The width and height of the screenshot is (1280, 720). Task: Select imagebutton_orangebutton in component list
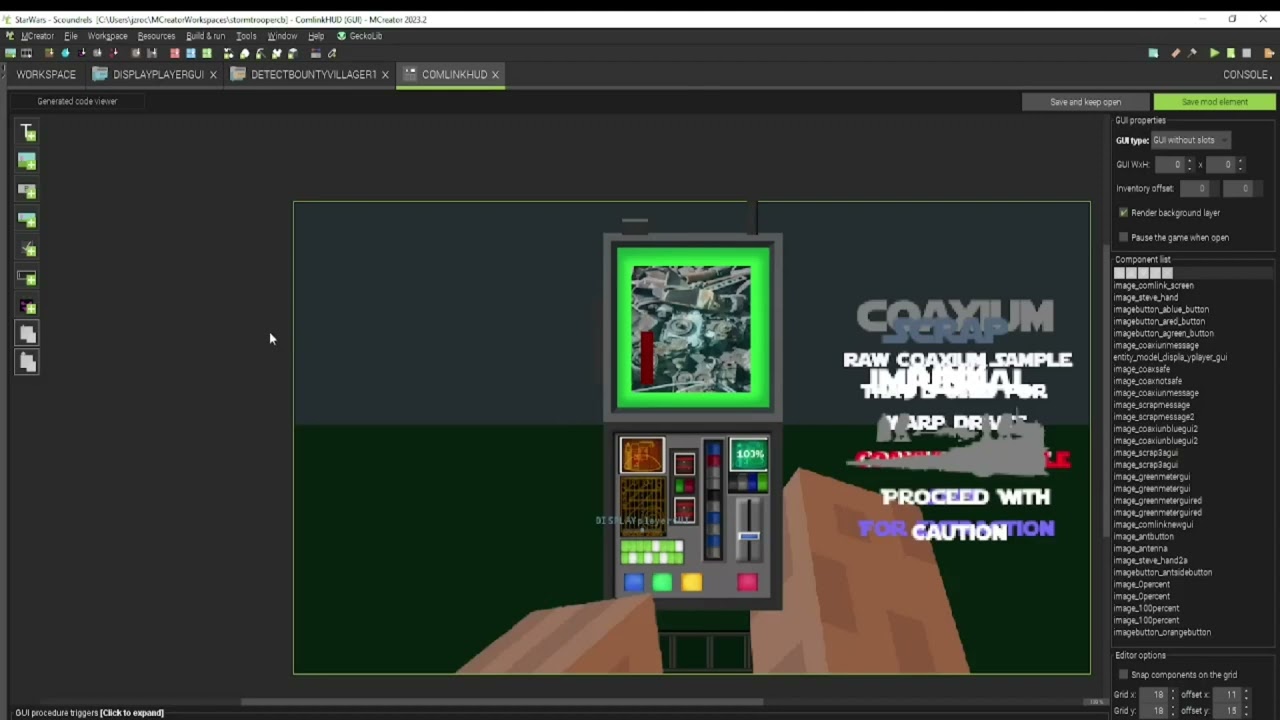pos(1162,632)
